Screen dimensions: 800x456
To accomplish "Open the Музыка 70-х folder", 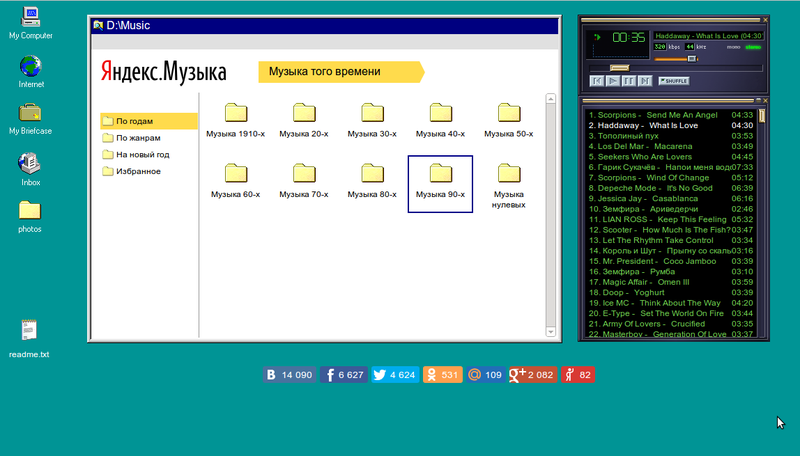I will click(x=304, y=181).
